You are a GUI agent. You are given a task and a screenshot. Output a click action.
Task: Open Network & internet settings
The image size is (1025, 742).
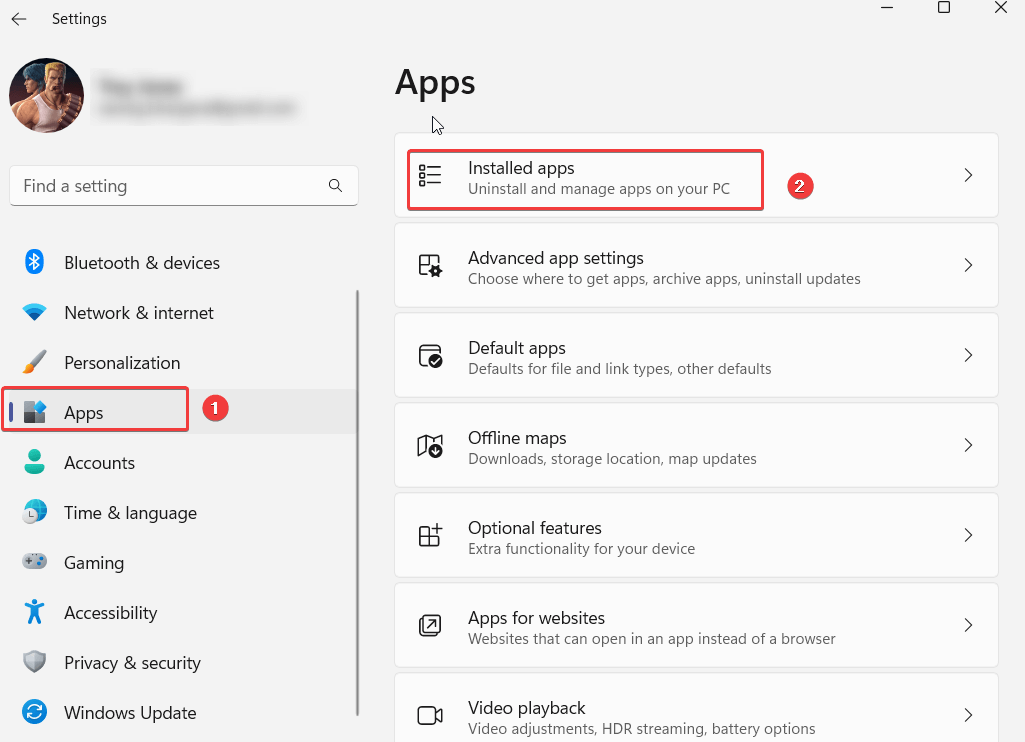(180, 313)
